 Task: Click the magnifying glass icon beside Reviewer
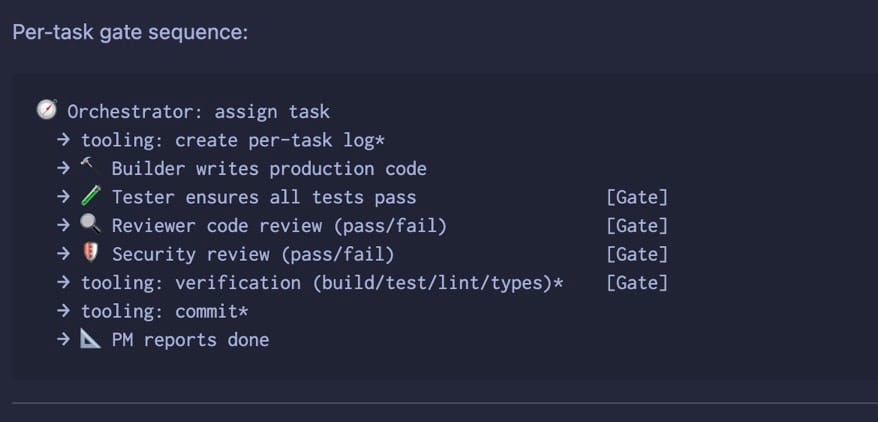point(90,225)
